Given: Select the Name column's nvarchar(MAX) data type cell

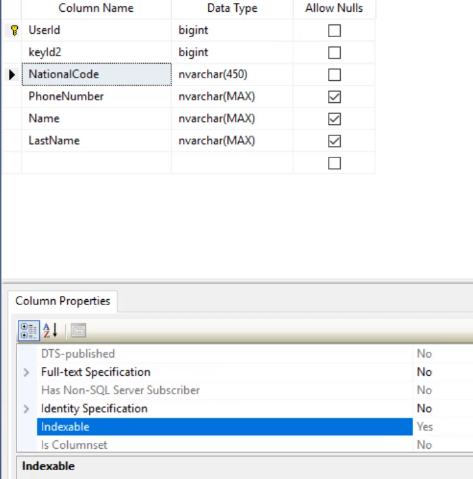Looking at the screenshot, I should point(232,119).
